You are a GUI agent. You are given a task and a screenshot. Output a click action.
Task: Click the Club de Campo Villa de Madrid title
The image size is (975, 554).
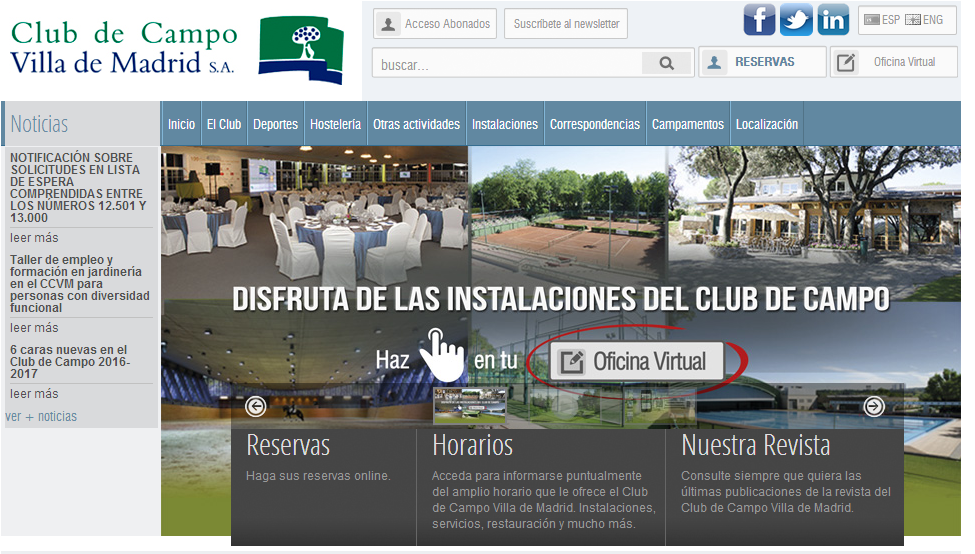(123, 48)
